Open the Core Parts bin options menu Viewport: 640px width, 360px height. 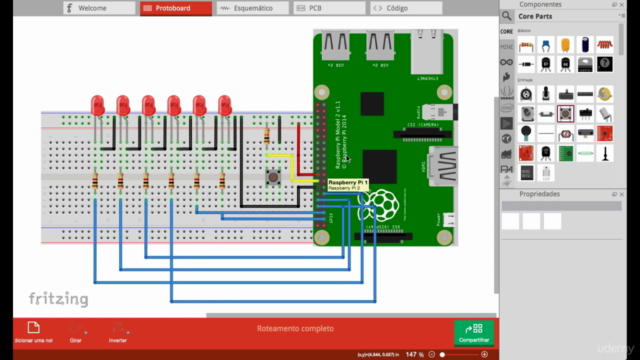622,16
